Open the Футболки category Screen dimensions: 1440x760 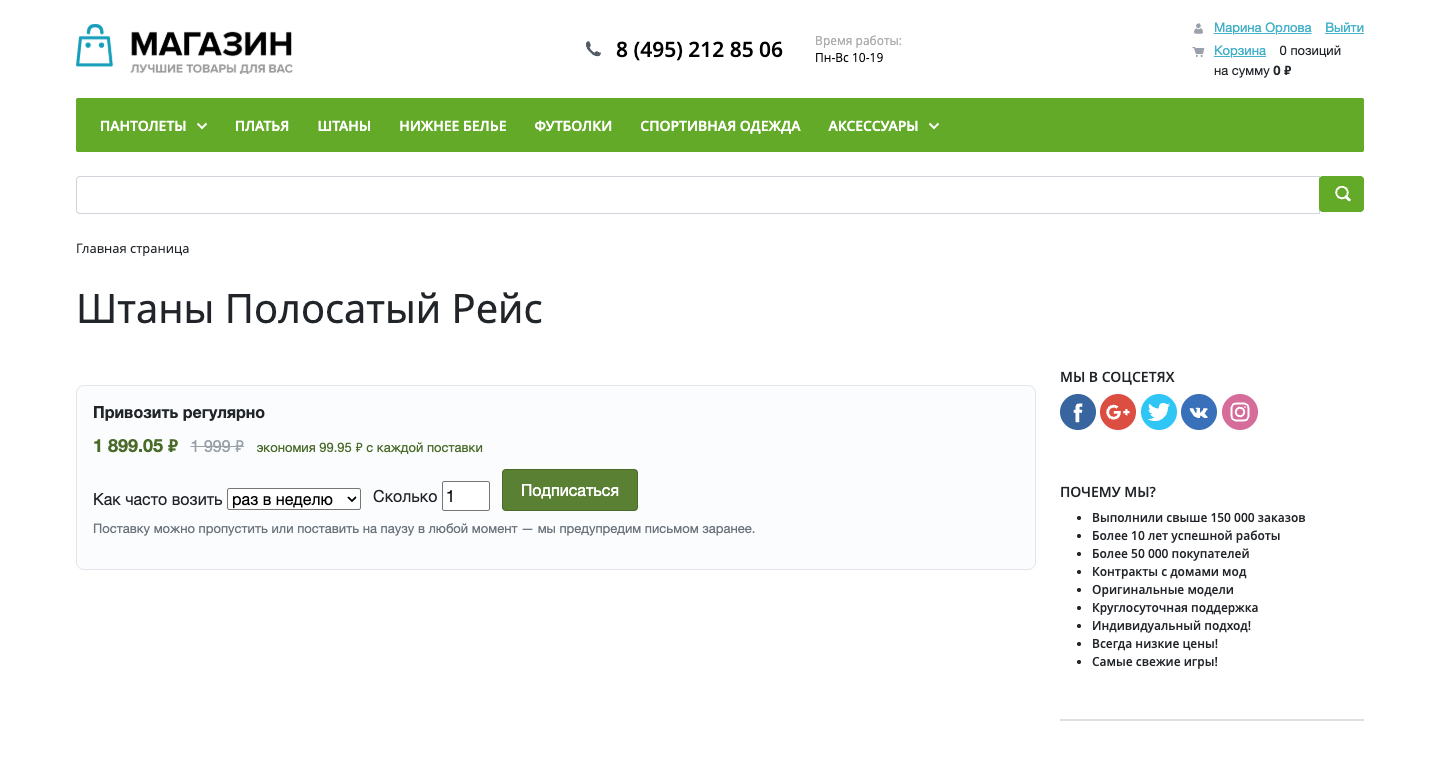(573, 126)
